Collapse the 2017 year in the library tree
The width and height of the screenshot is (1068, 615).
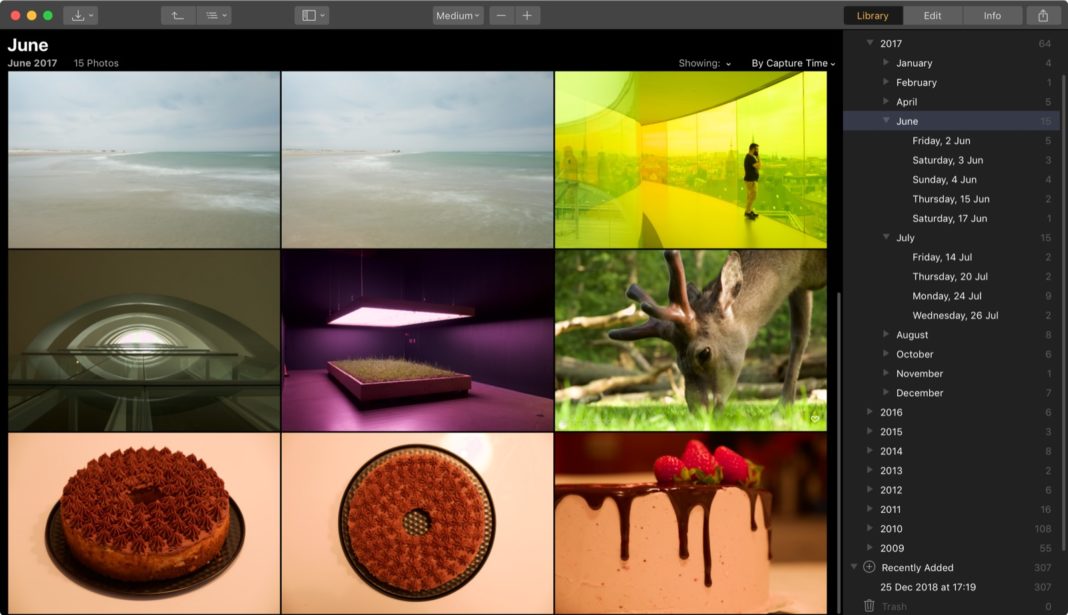[x=869, y=44]
